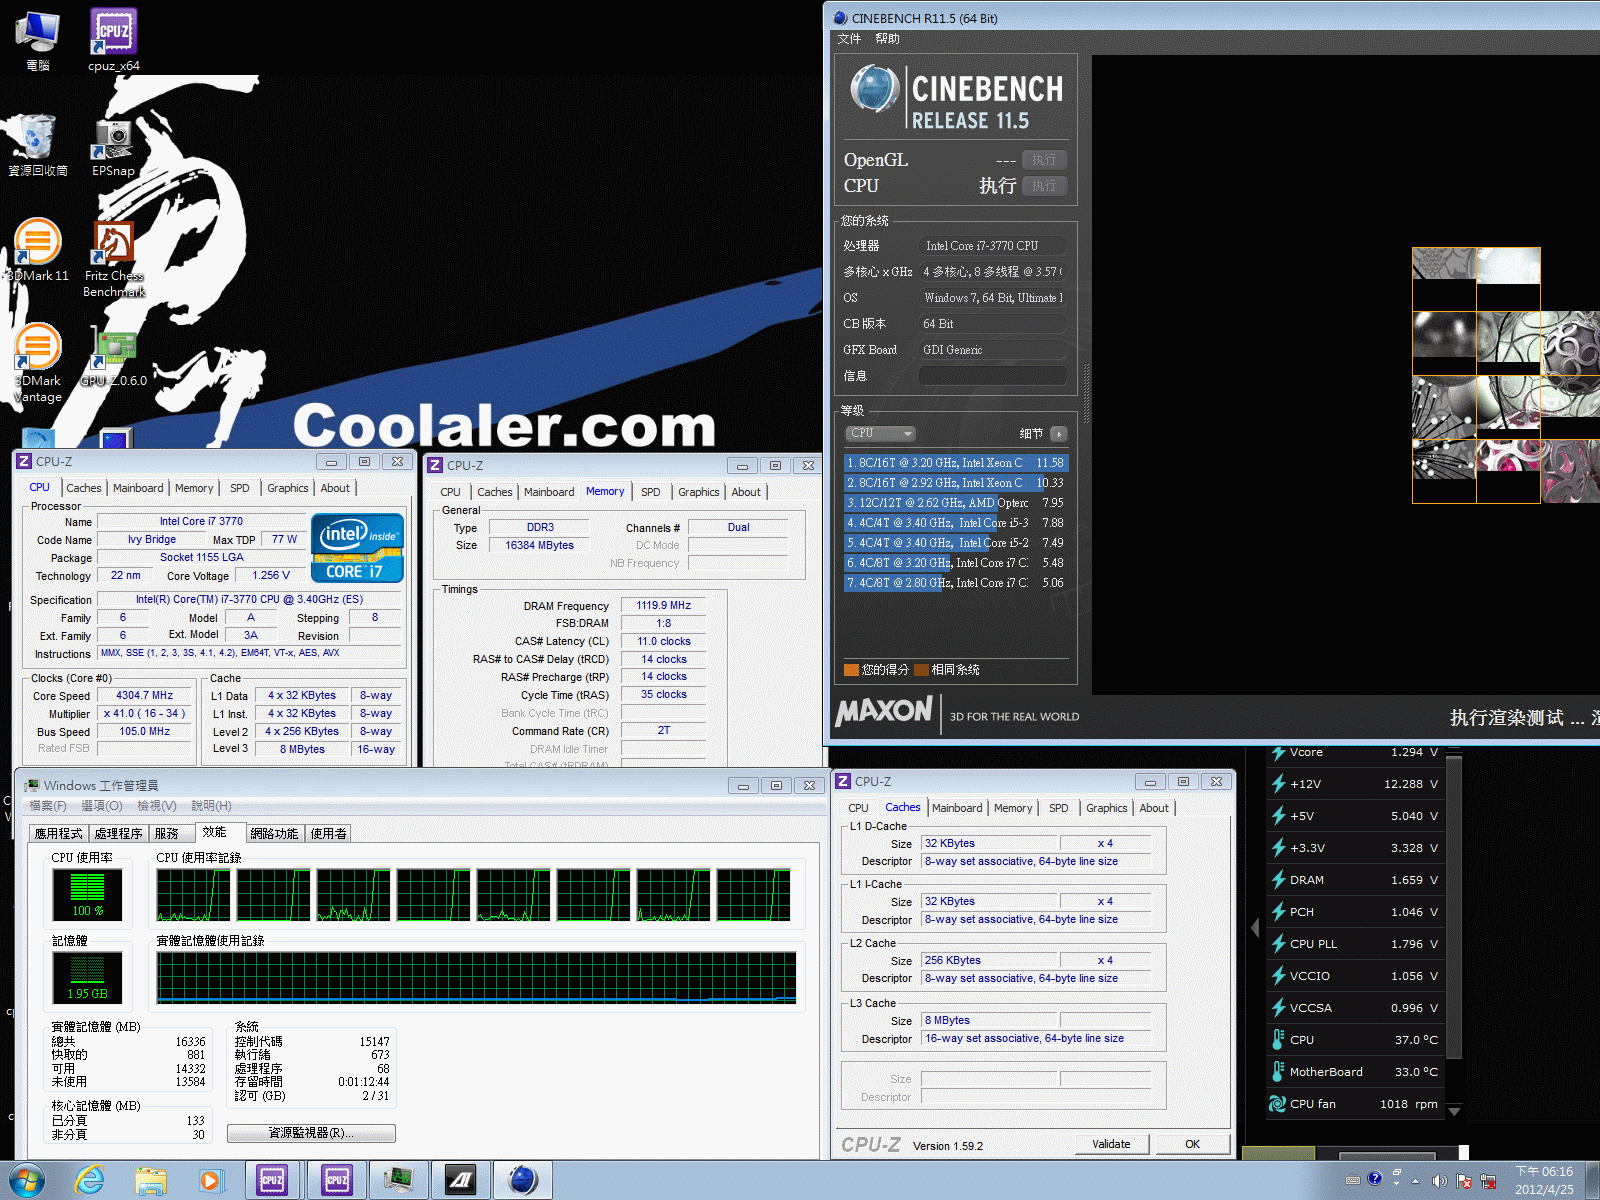The width and height of the screenshot is (1600, 1200).
Task: Open About tab in CPU-Z Caches window
Action: 1154,808
